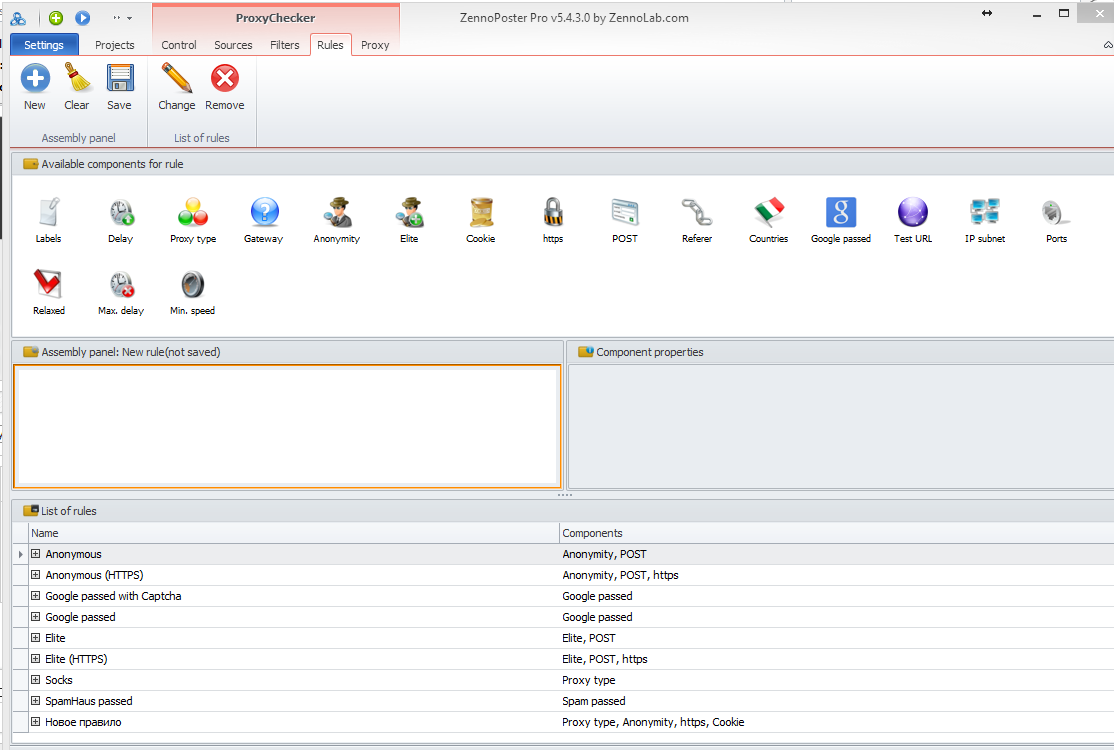Open the Filters tab
This screenshot has width=1114, height=750.
point(284,45)
